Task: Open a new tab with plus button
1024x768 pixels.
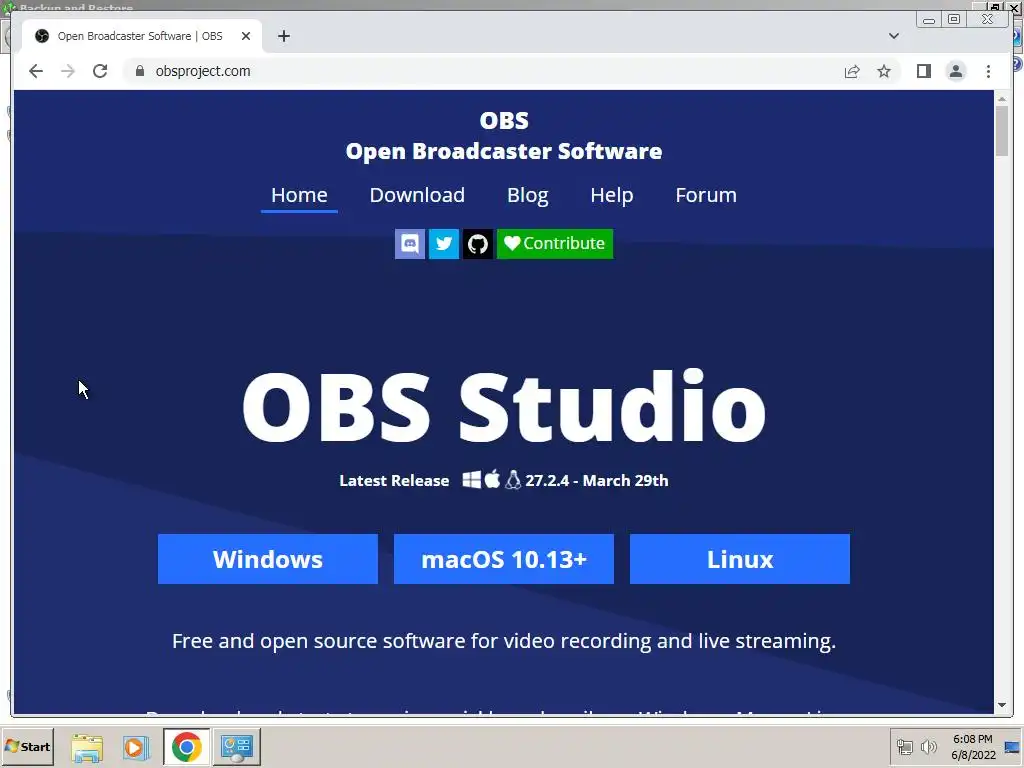Action: coord(283,36)
